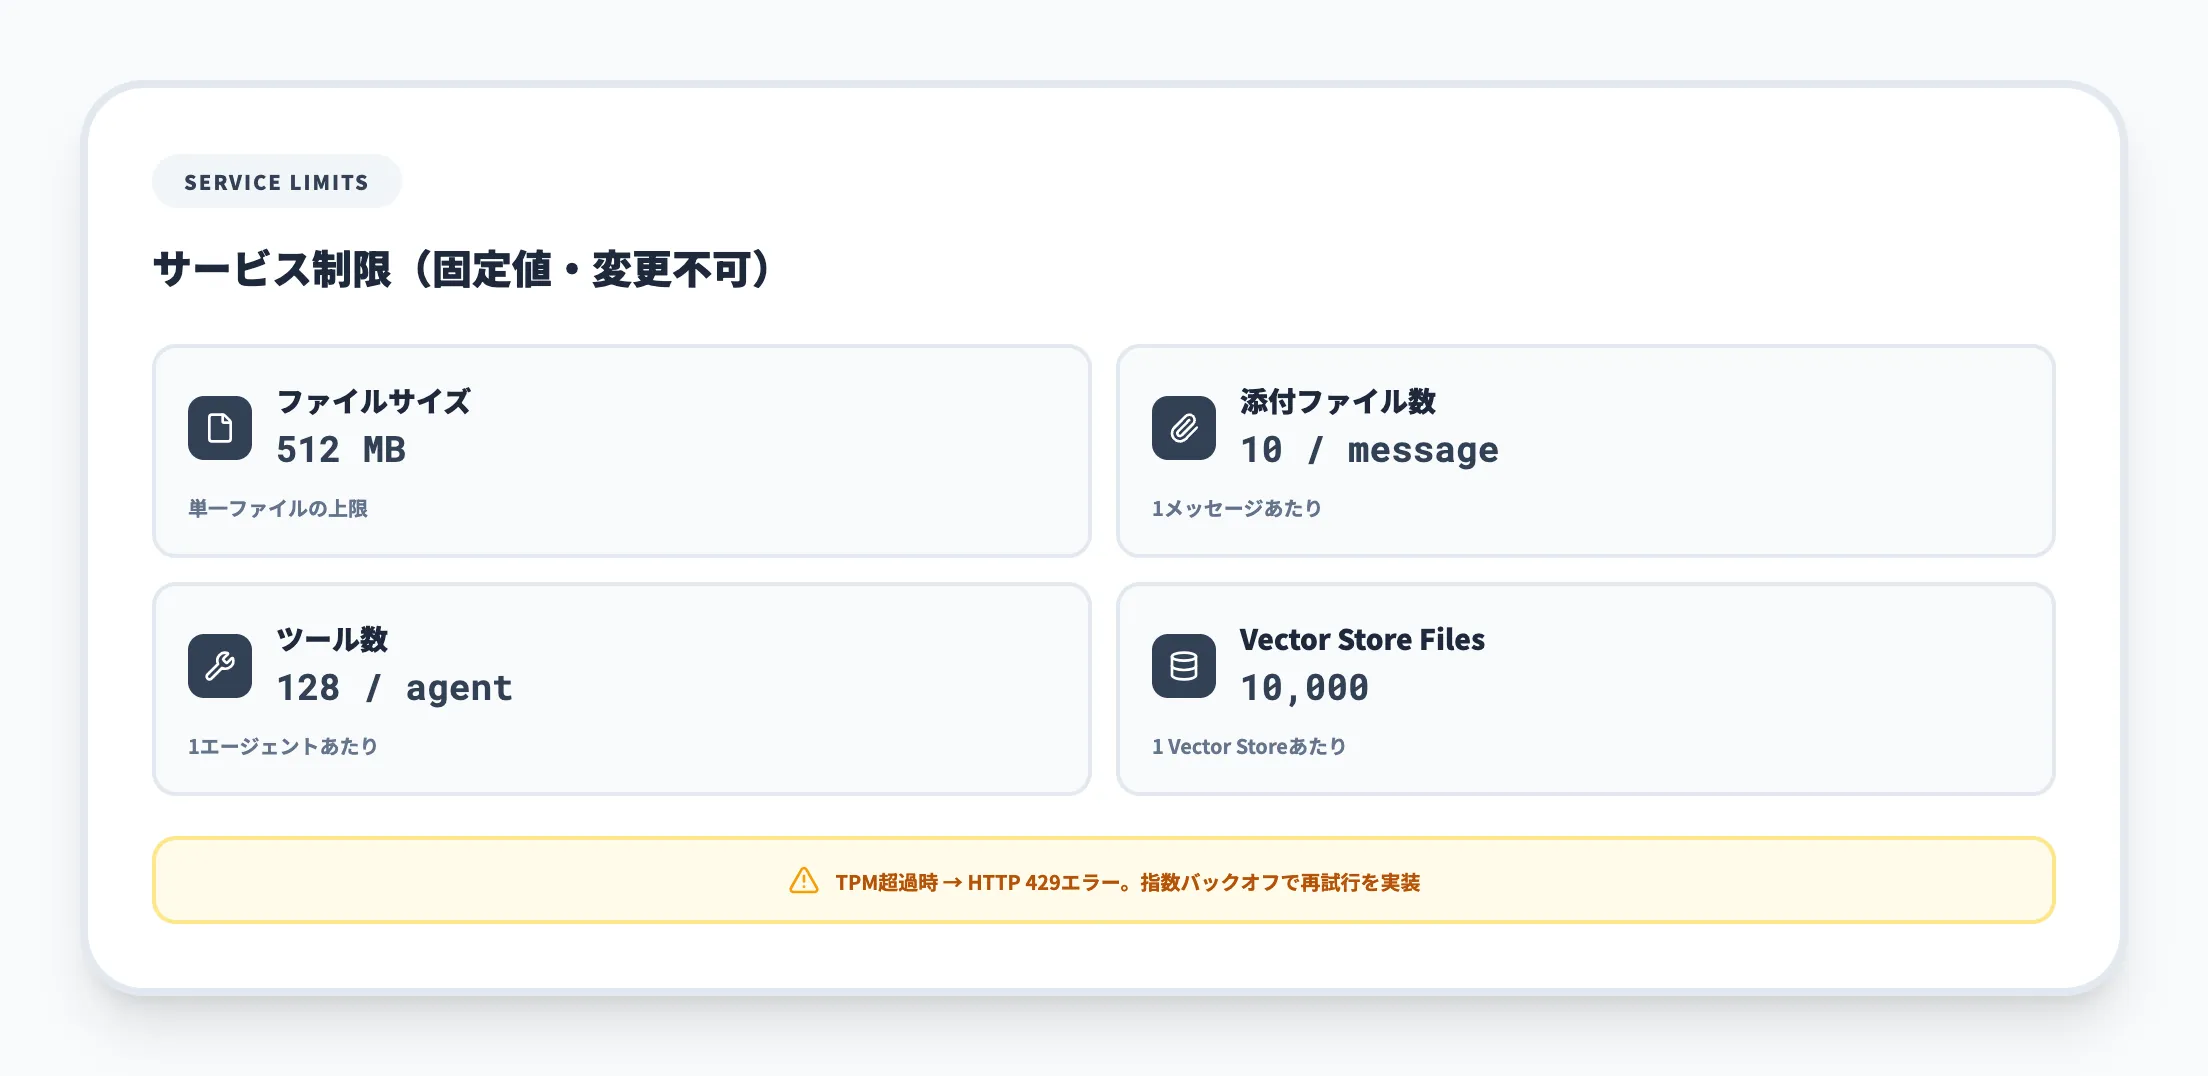Click the HTTP 429 error warning text

1127,882
